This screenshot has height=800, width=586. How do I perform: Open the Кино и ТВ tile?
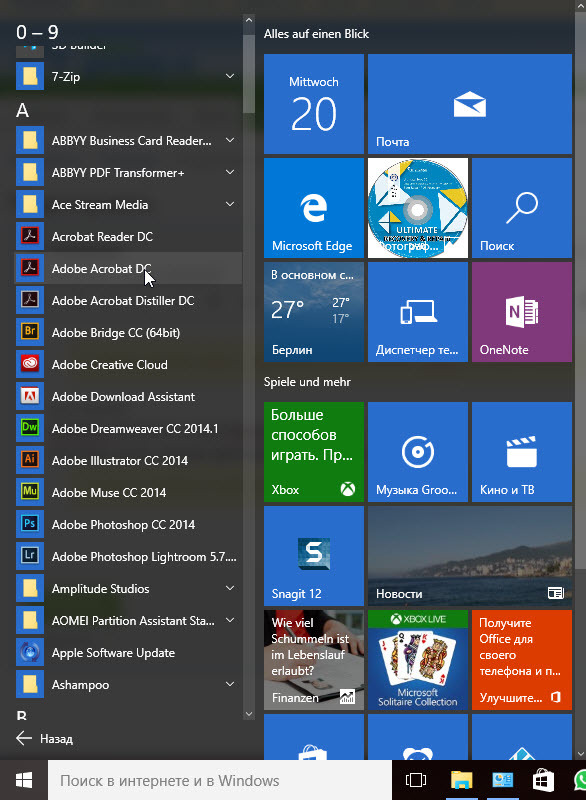coord(522,452)
